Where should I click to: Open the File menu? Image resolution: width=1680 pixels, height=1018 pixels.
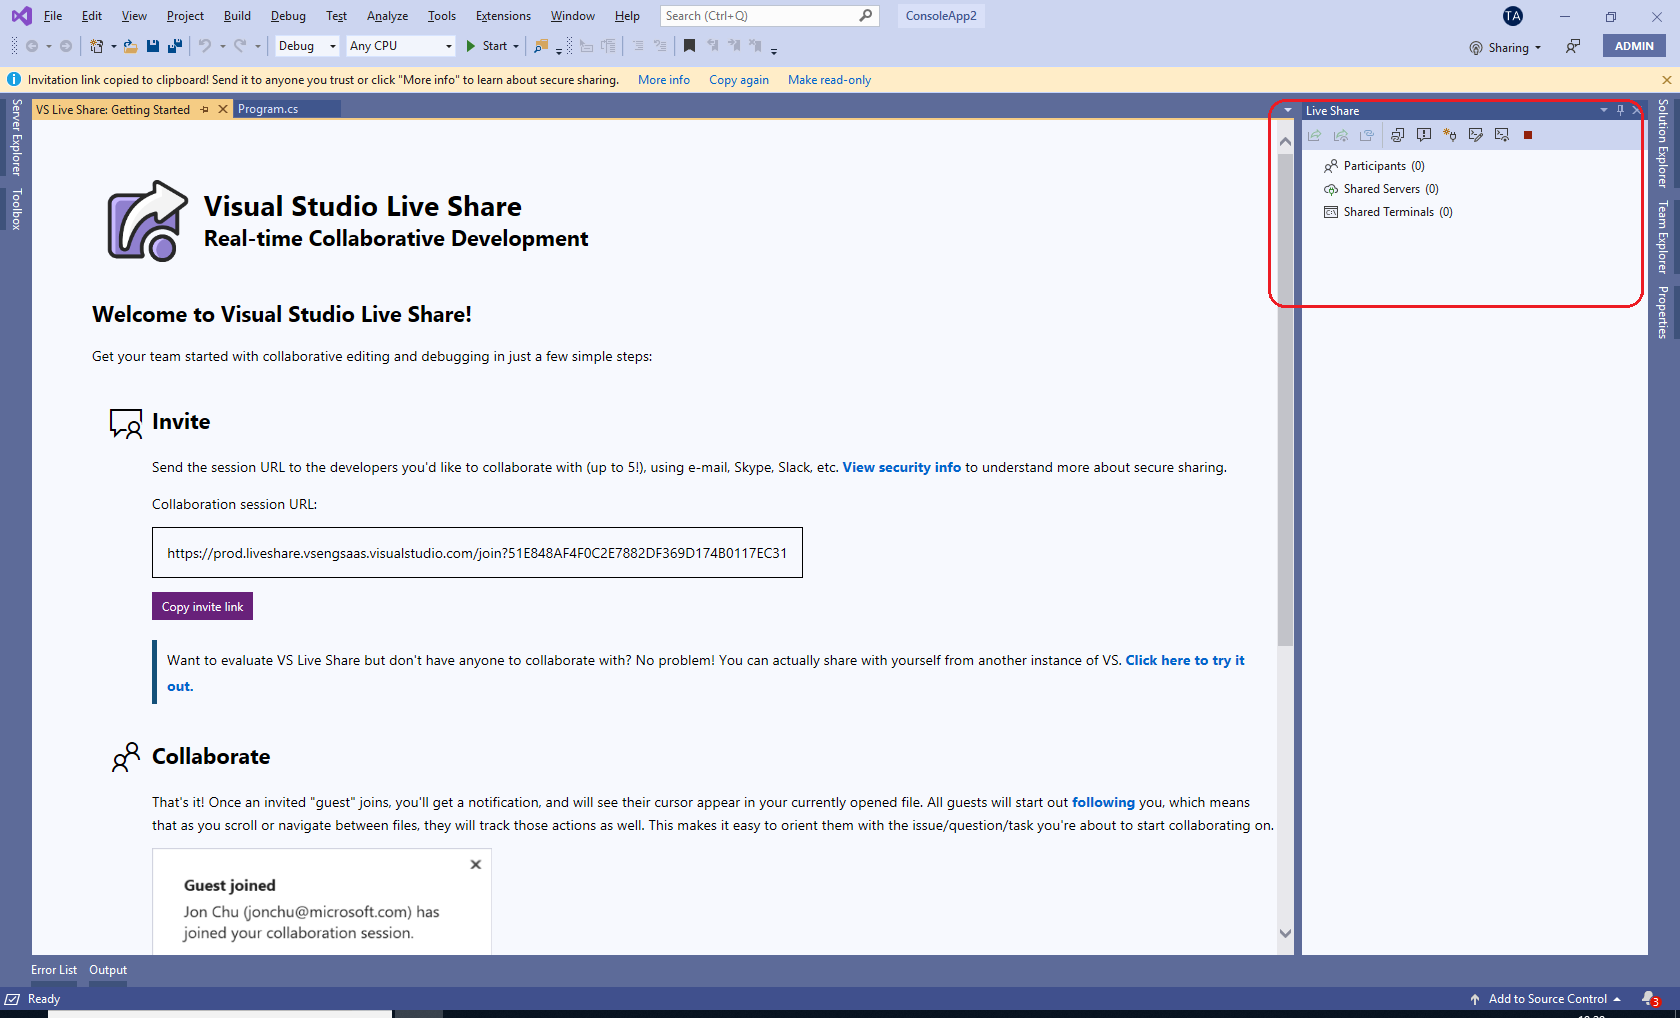pos(53,16)
